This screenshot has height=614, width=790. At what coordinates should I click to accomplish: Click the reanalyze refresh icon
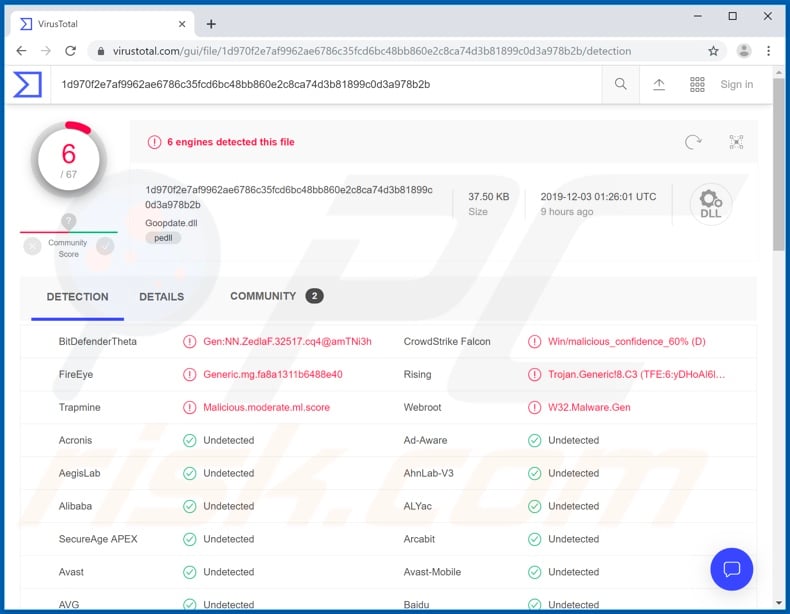(693, 142)
